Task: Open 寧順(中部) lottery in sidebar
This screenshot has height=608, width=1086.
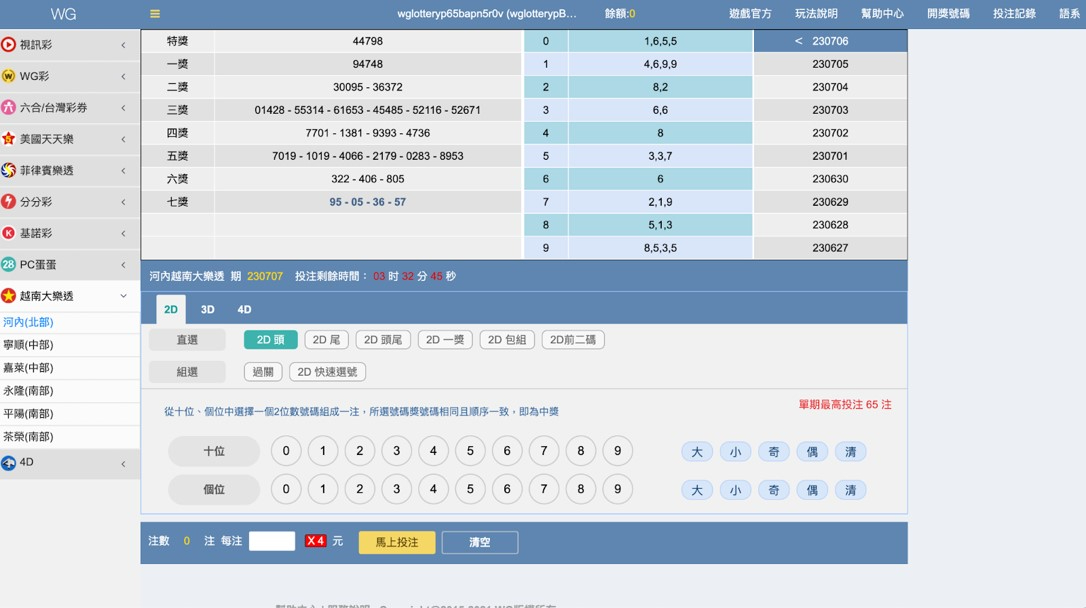Action: [28, 345]
